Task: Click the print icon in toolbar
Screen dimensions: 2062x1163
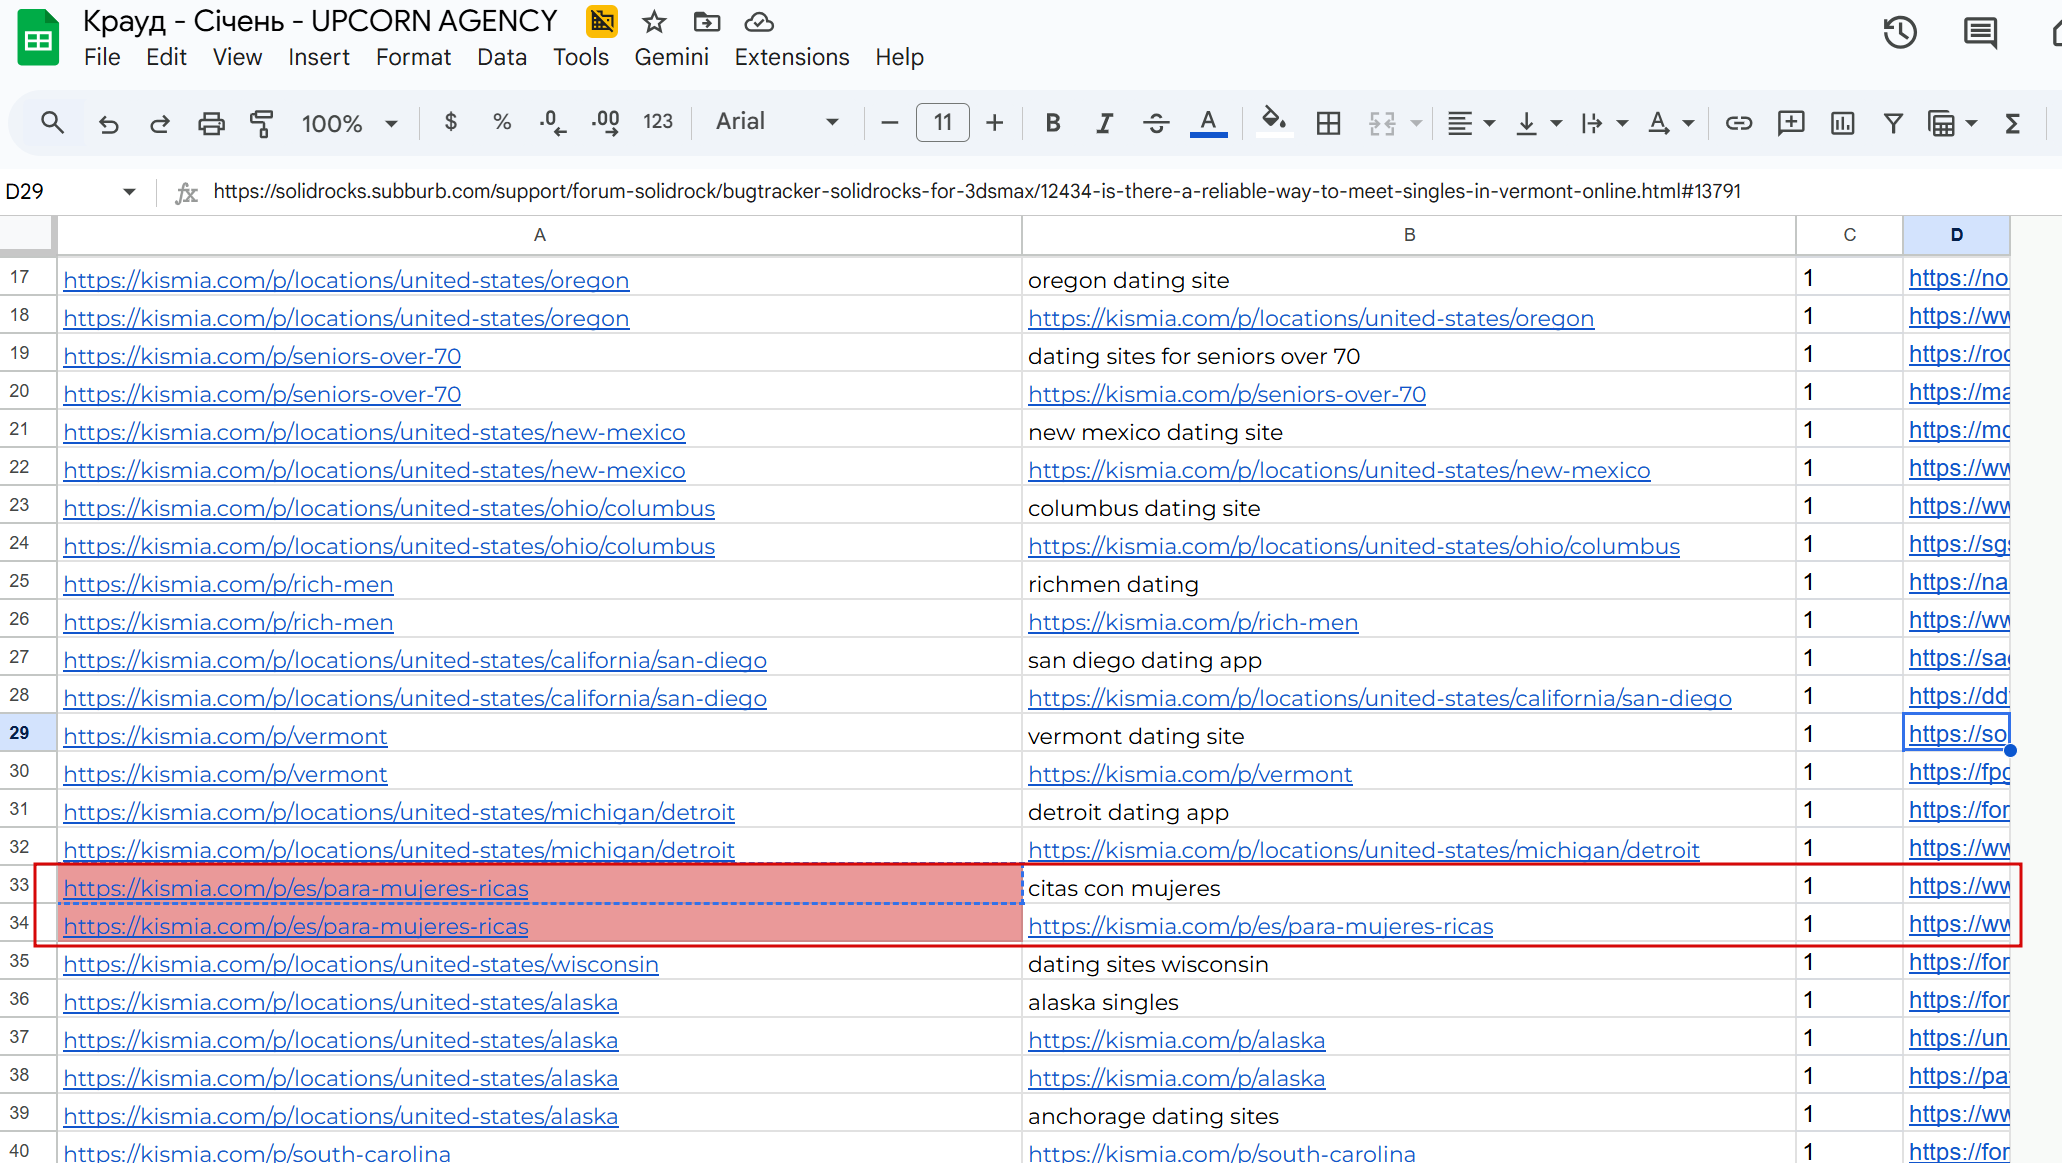Action: (x=211, y=123)
